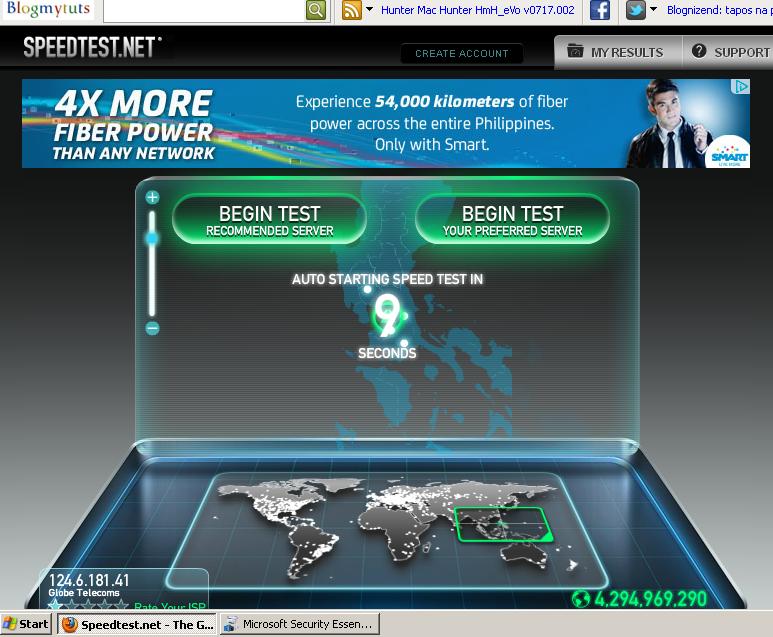Open the Windows Start button
This screenshot has width=773, height=637.
(26, 624)
